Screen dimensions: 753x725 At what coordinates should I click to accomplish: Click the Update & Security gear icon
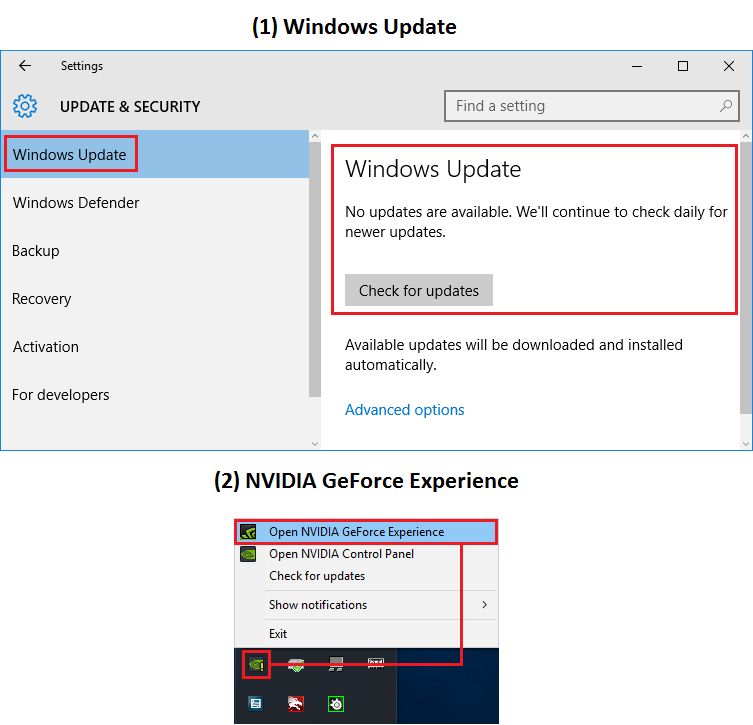[25, 106]
